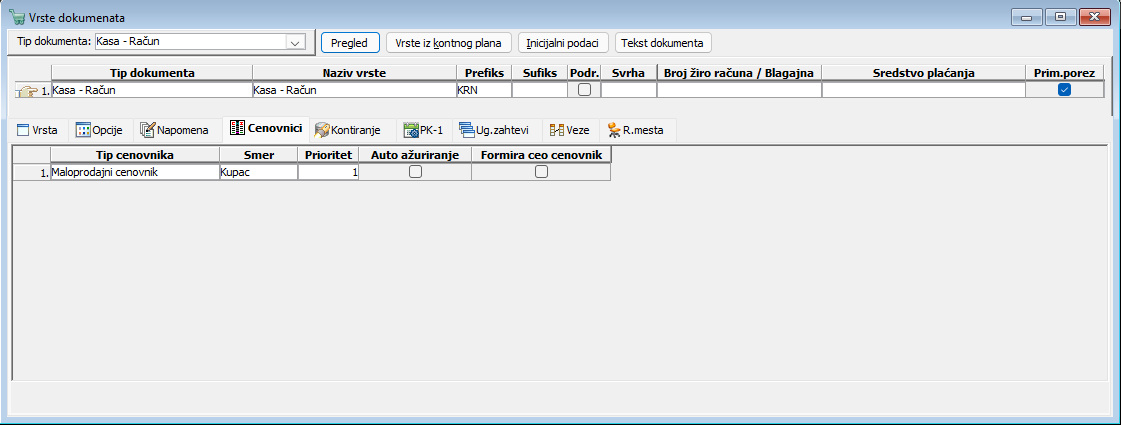Open the R.mesta tab

click(x=636, y=130)
